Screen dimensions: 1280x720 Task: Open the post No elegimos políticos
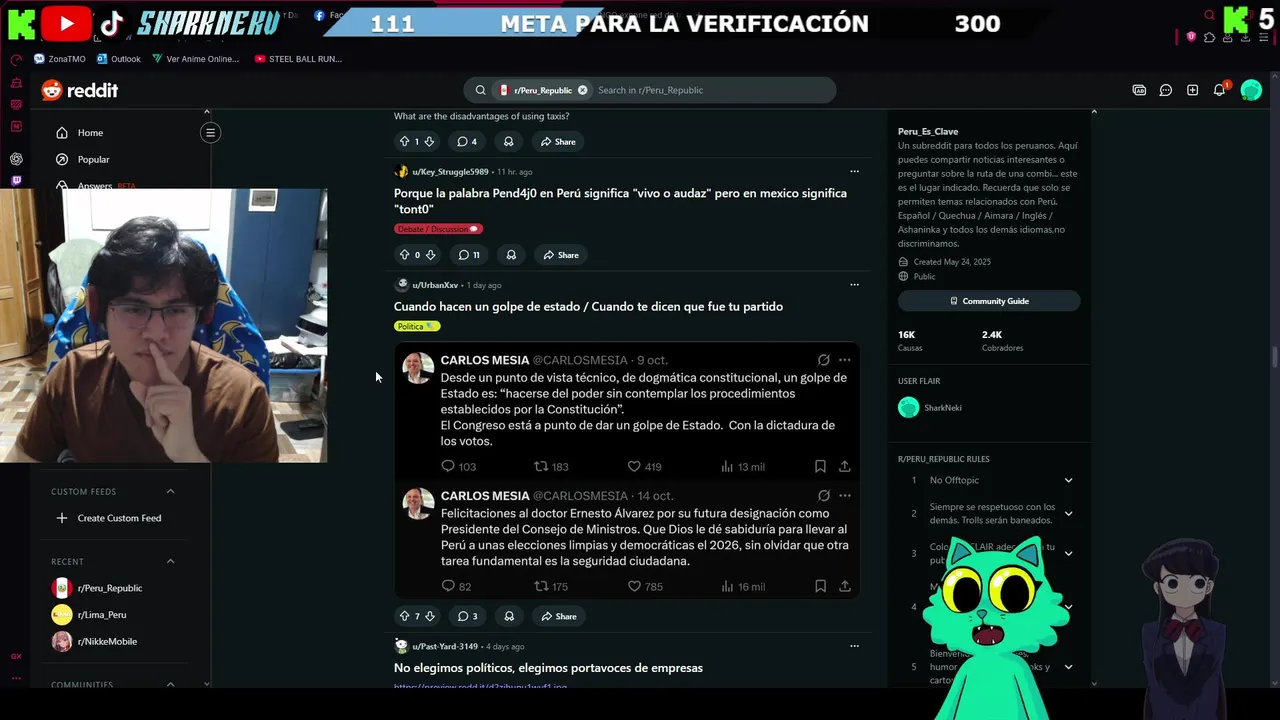pyautogui.click(x=548, y=668)
